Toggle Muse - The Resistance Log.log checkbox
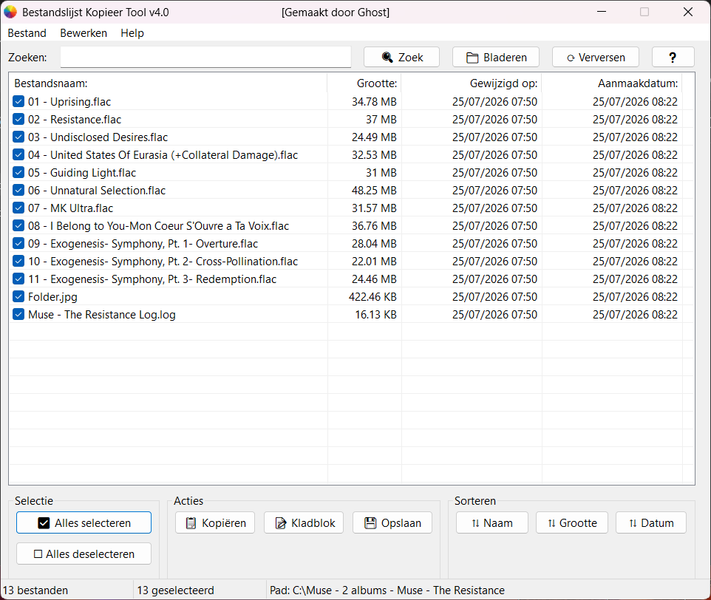 [19, 314]
